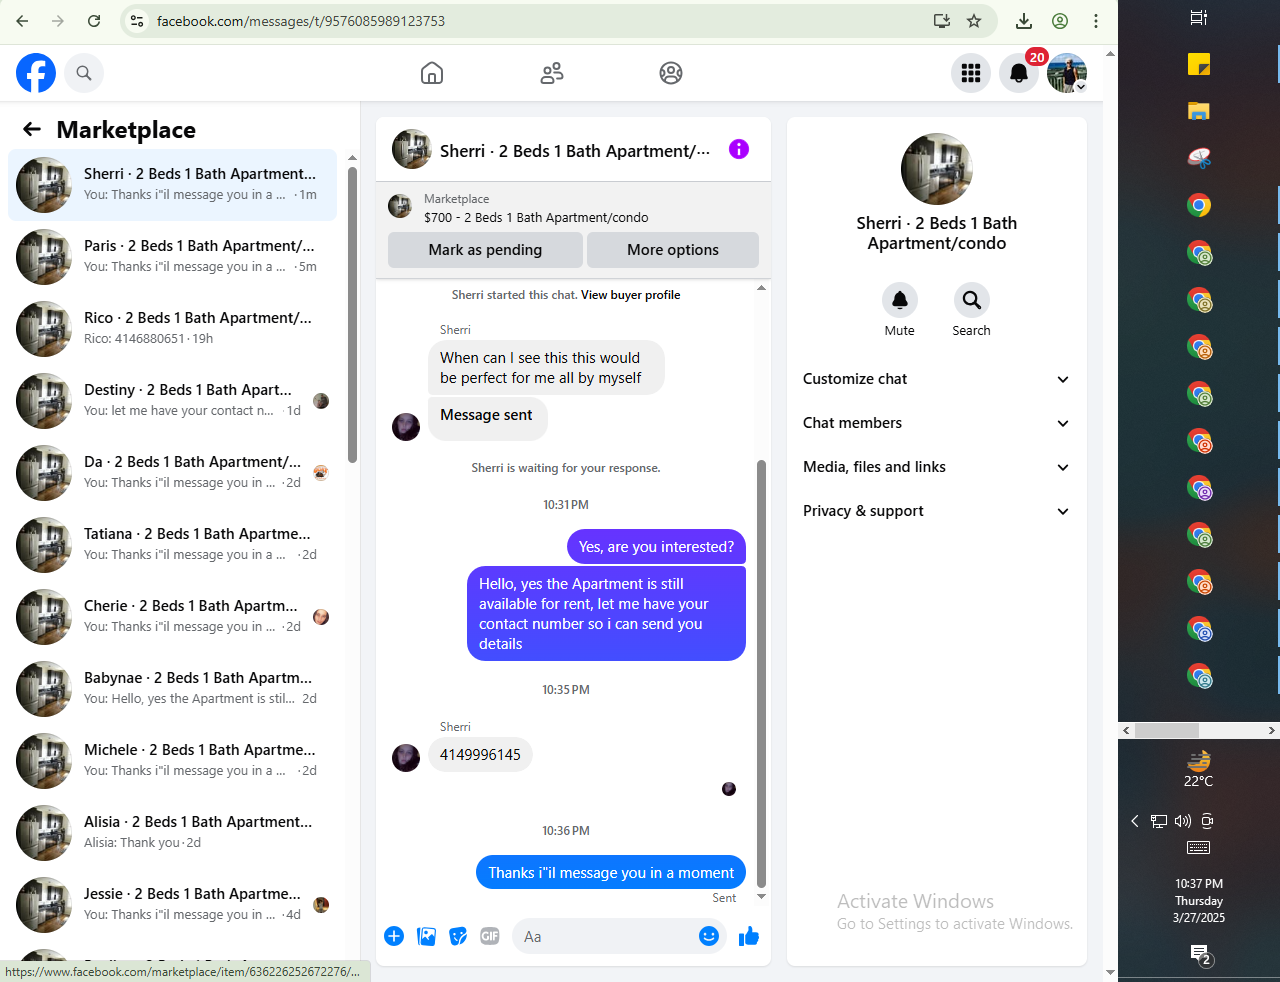Go to the Home tab icon
Viewport: 1280px width, 982px height.
click(x=432, y=73)
